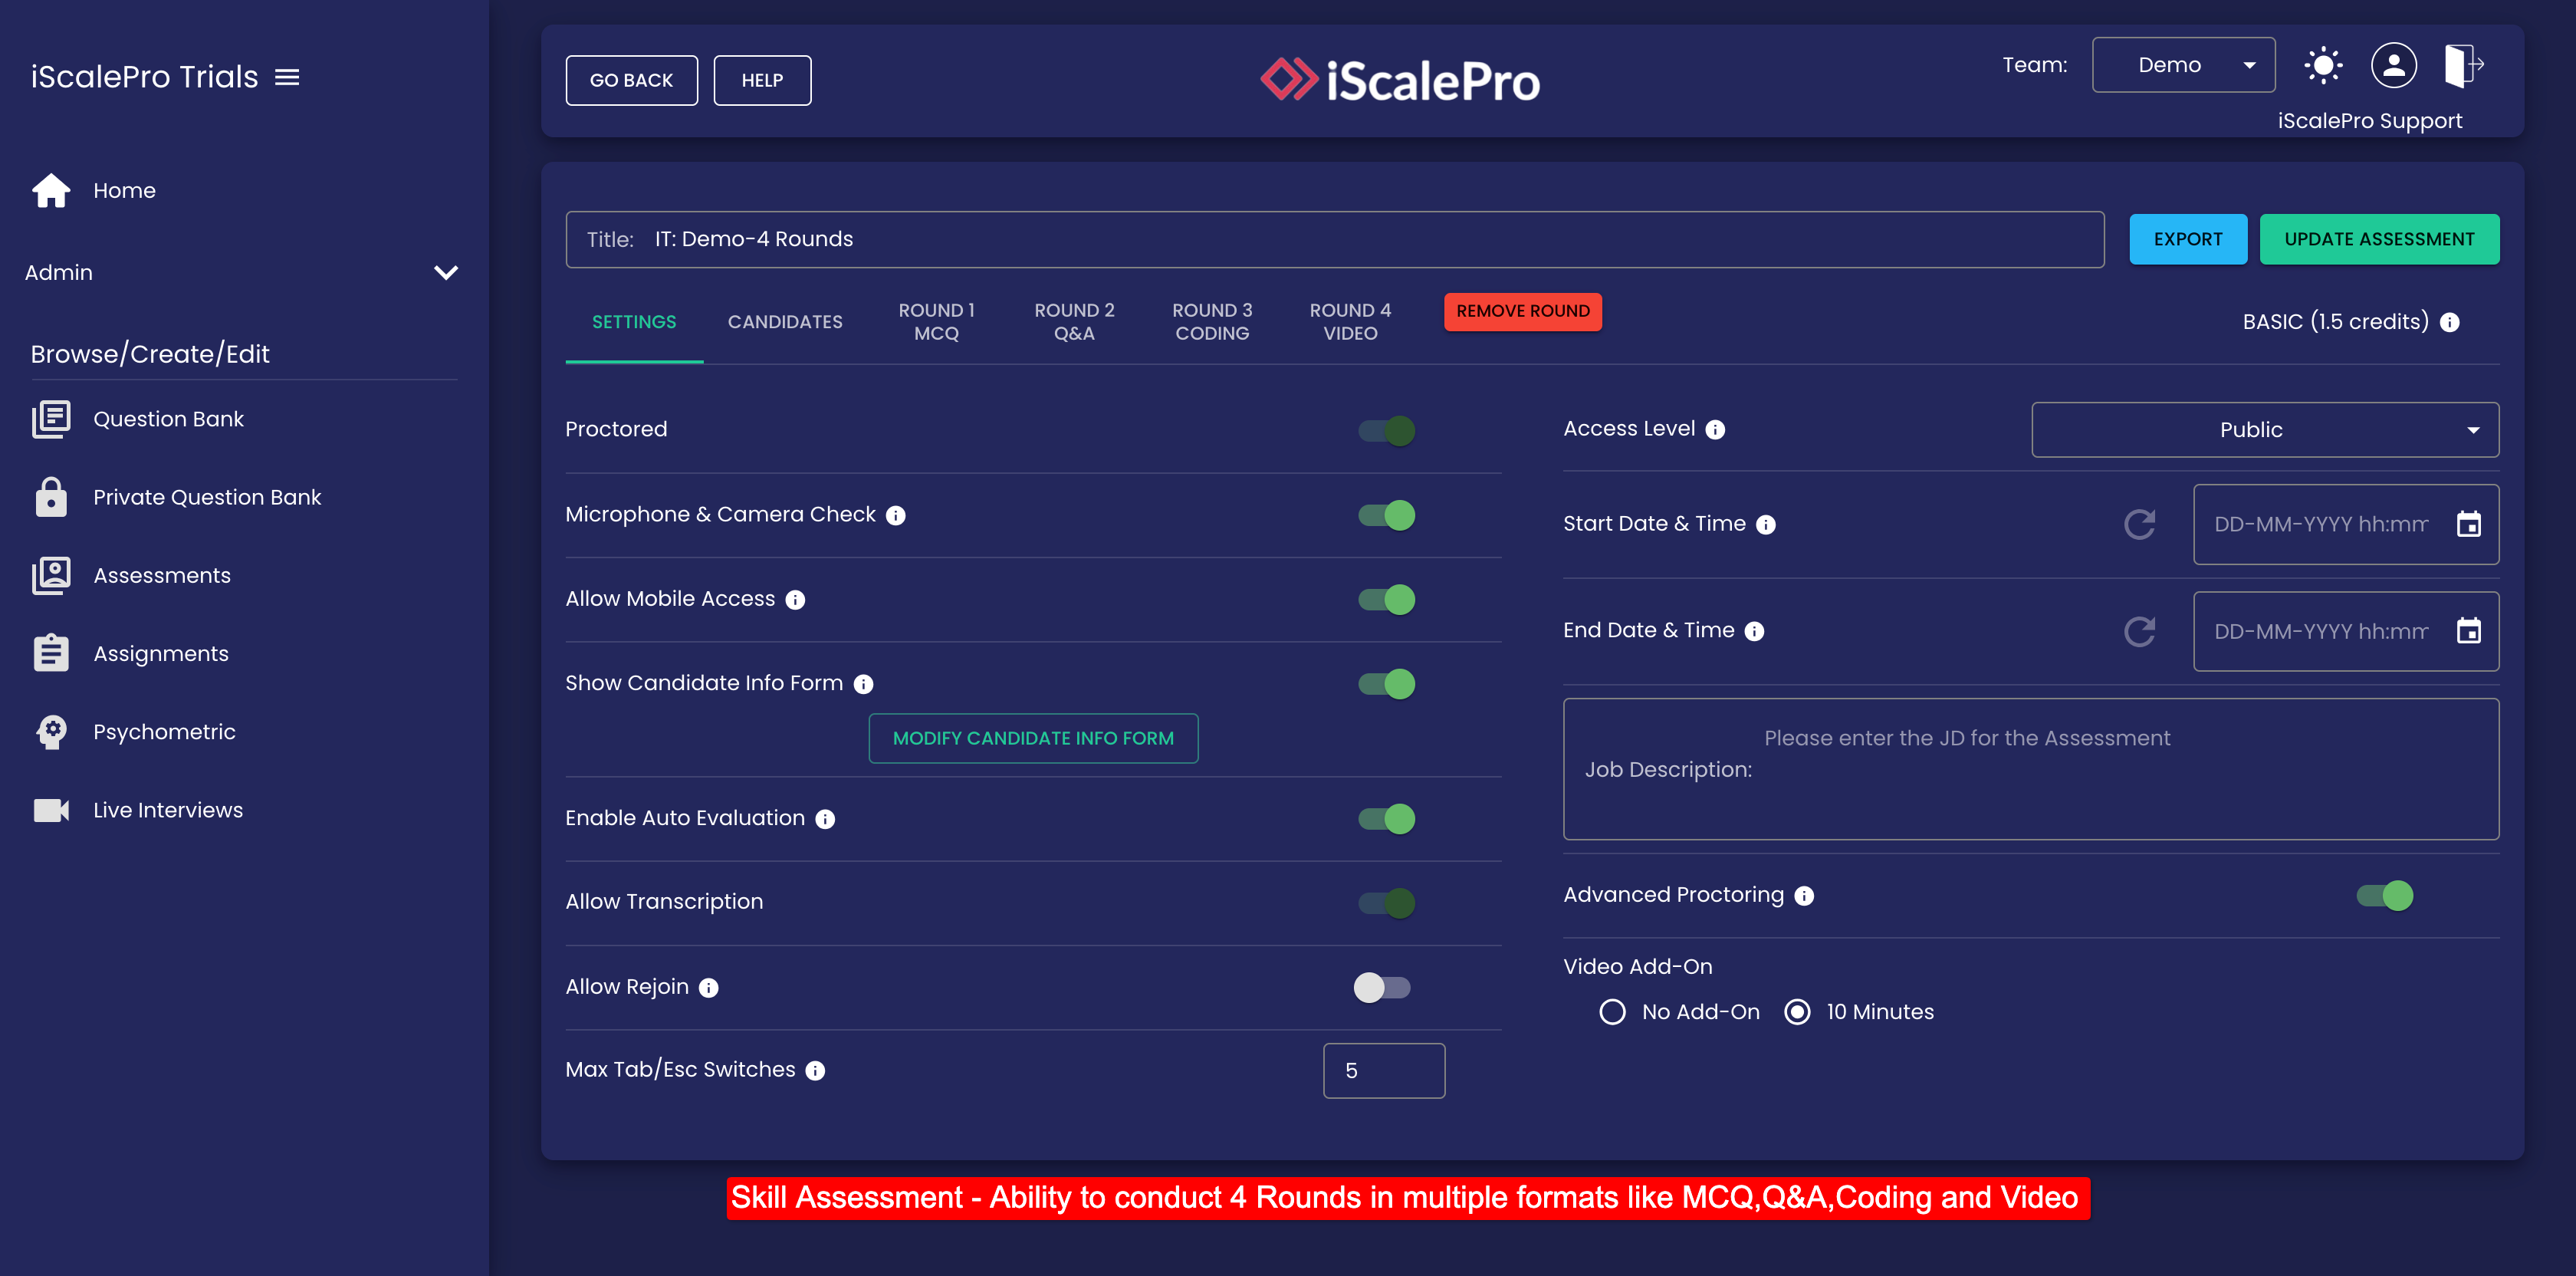Toggle light/dark theme with the sun icon
The height and width of the screenshot is (1276, 2576).
pyautogui.click(x=2322, y=66)
